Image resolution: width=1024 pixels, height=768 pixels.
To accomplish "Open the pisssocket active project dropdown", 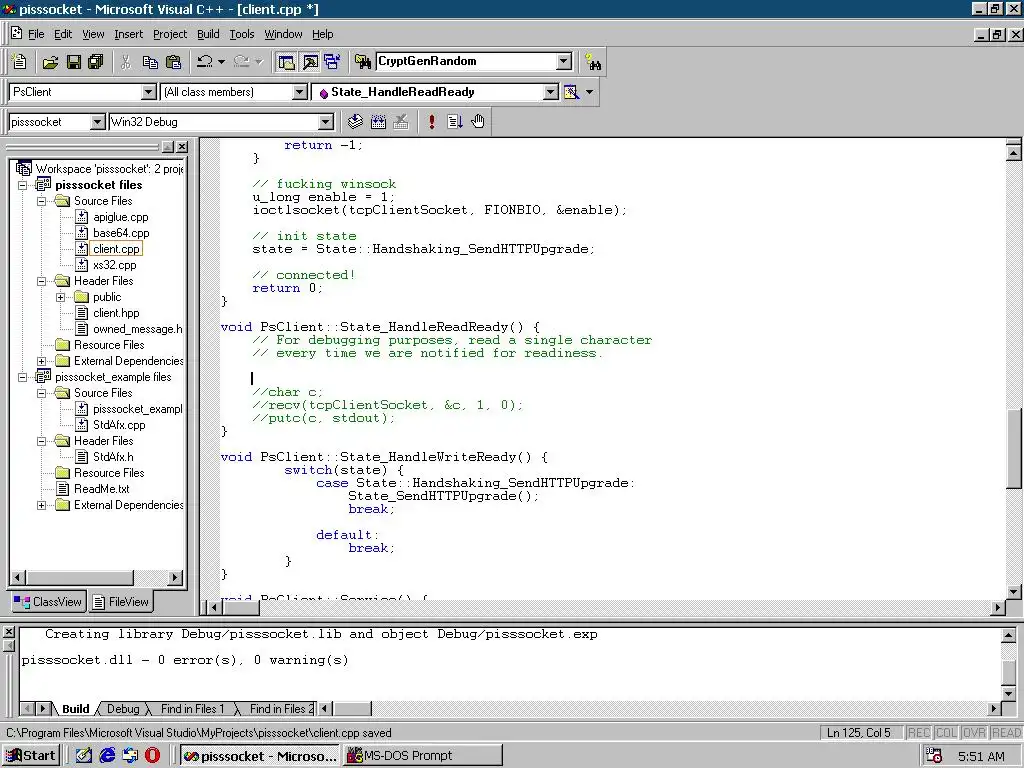I will pos(97,122).
